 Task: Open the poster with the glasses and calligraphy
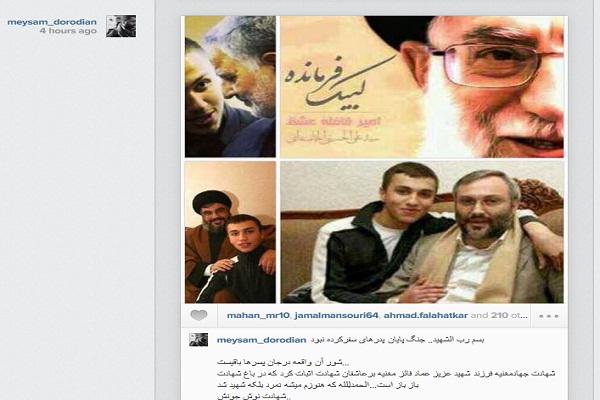pyautogui.click(x=422, y=87)
